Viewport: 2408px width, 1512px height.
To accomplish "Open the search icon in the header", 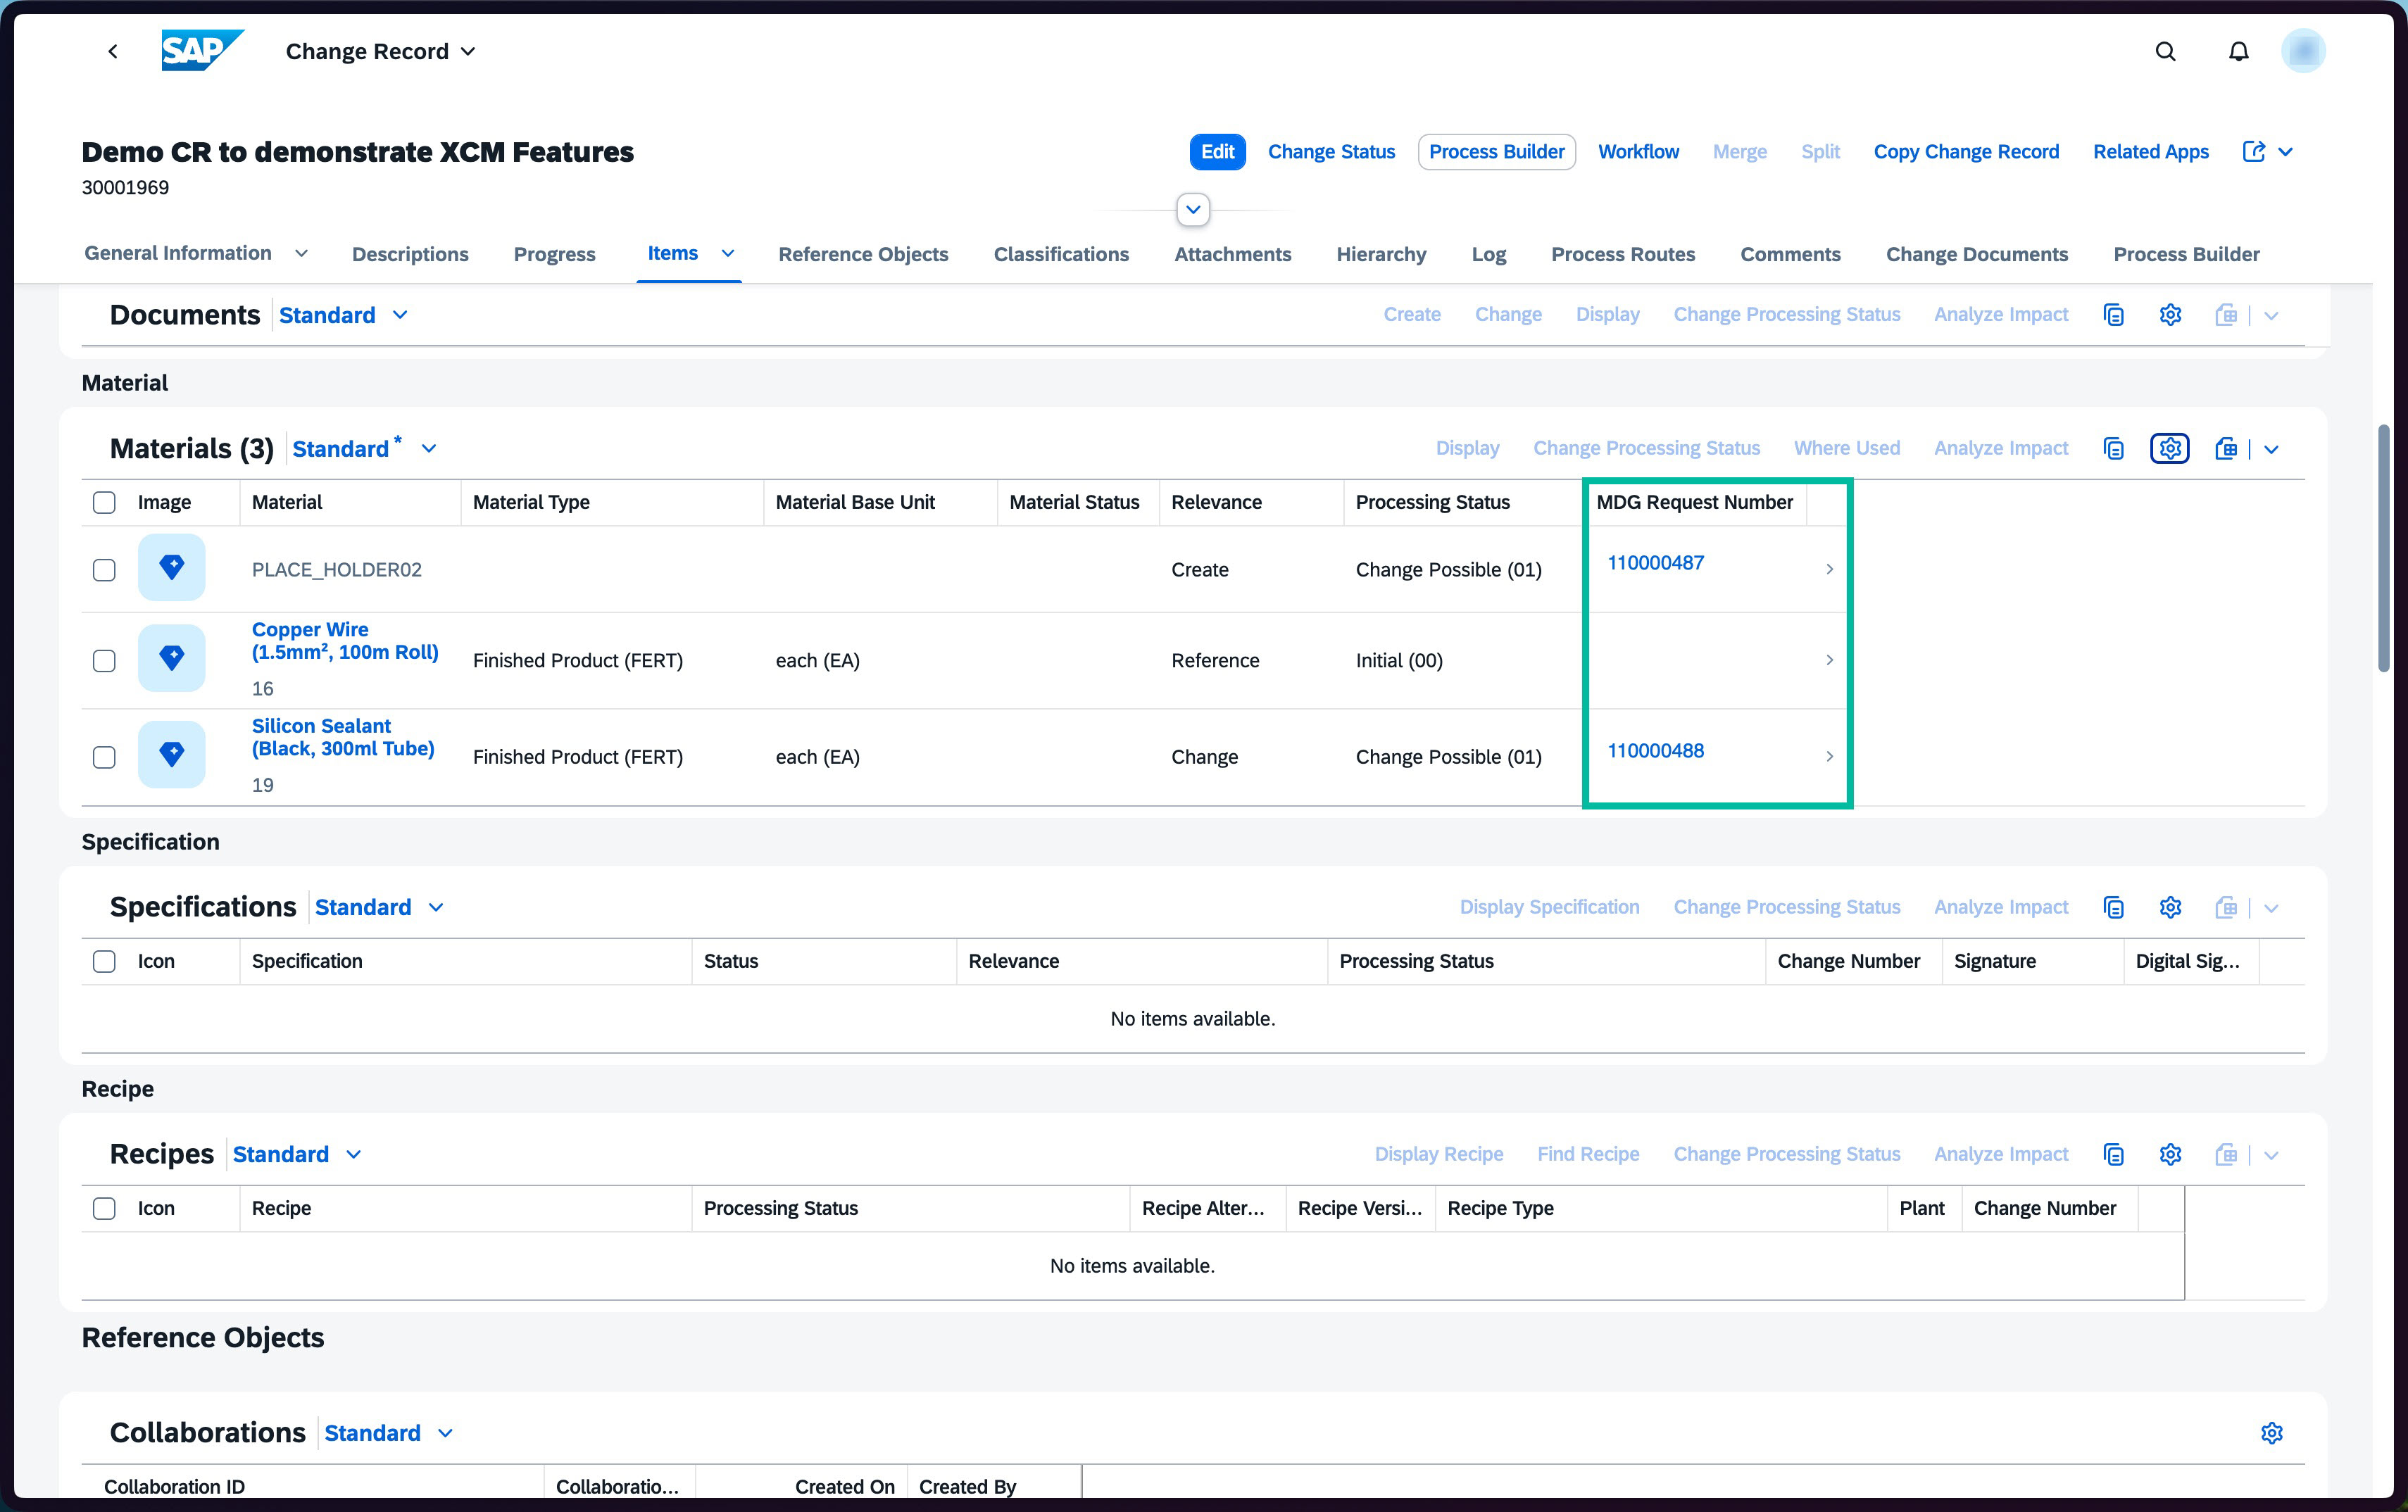I will coord(2165,51).
